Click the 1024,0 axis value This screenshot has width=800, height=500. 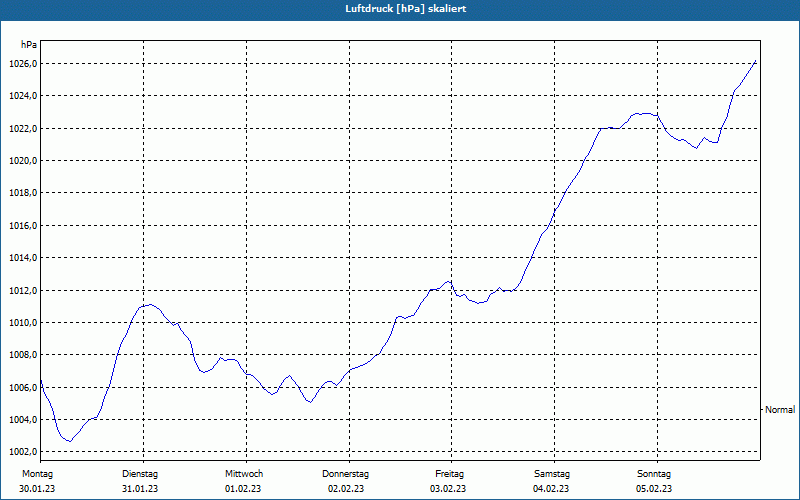[22, 96]
